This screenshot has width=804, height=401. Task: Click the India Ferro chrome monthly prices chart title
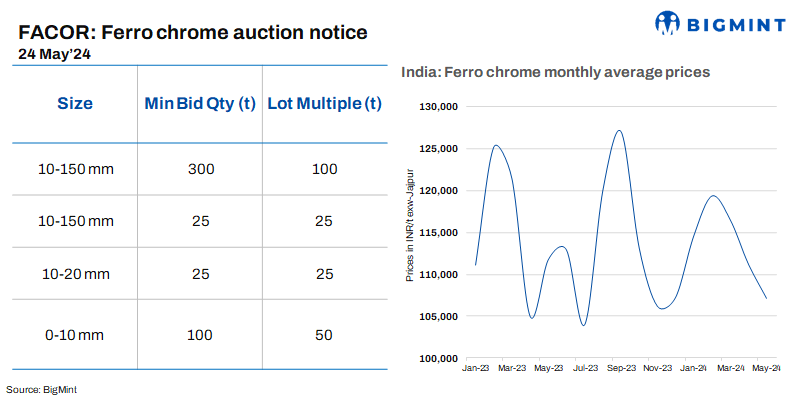coord(555,72)
